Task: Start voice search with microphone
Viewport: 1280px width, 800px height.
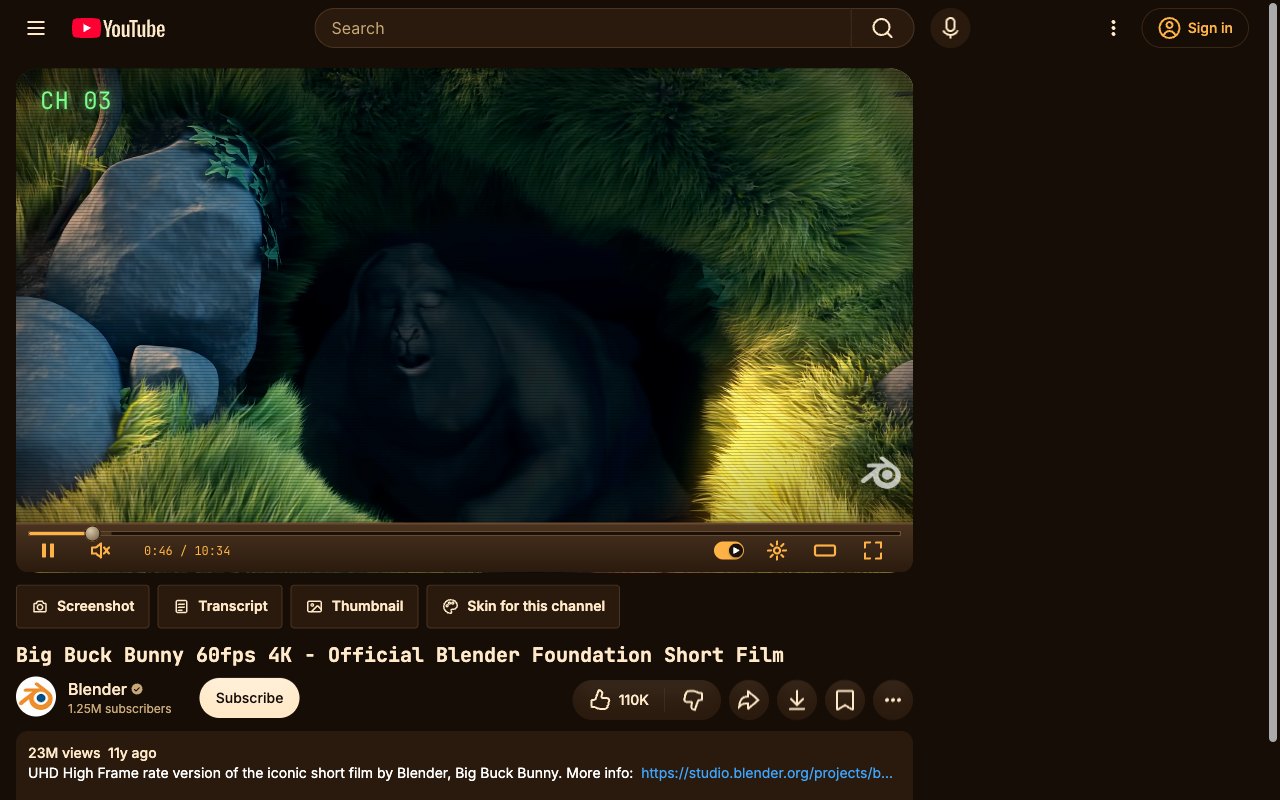Action: (950, 28)
